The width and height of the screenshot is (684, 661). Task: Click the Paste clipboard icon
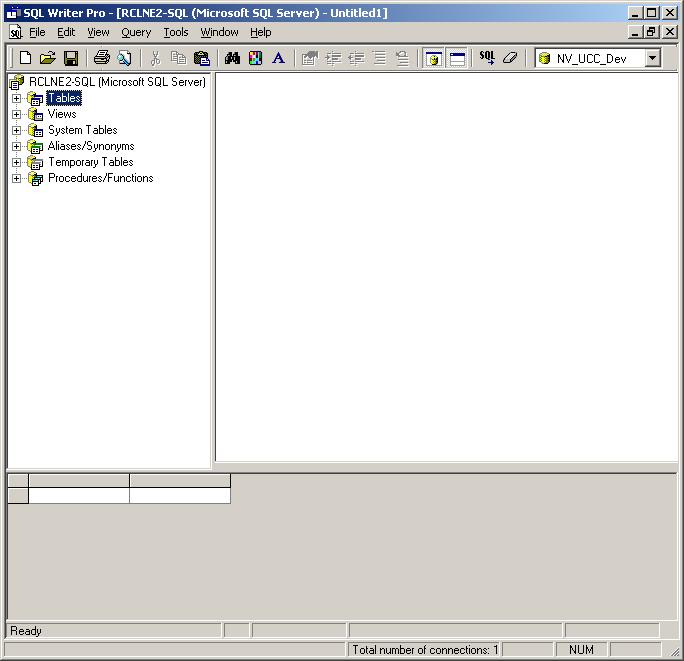point(201,58)
